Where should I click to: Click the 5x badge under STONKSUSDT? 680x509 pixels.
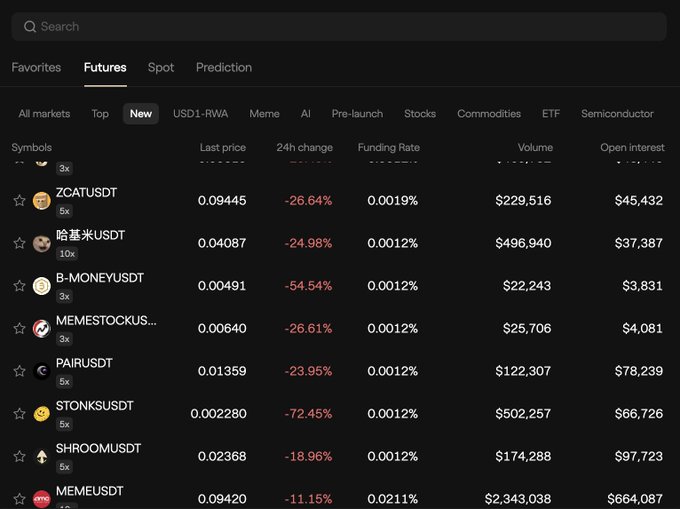(64, 424)
